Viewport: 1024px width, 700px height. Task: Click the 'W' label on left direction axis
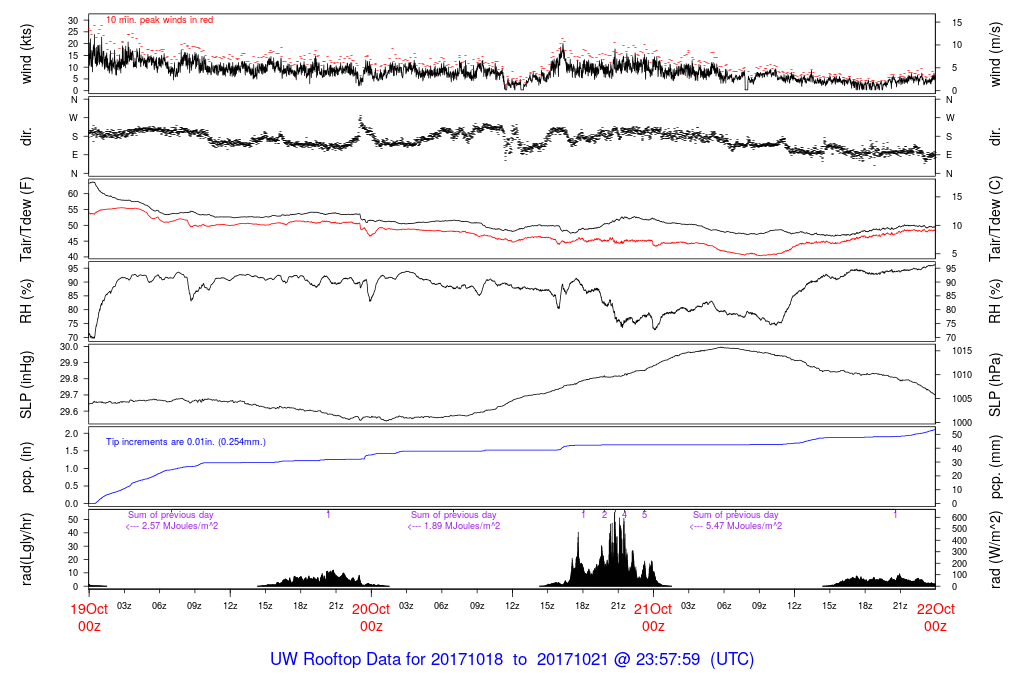74,118
